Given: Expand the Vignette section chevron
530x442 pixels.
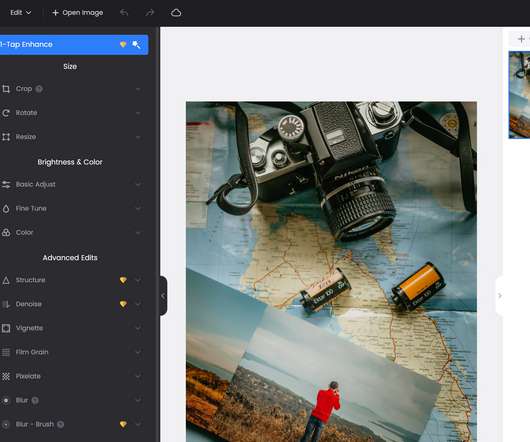Looking at the screenshot, I should 138,328.
